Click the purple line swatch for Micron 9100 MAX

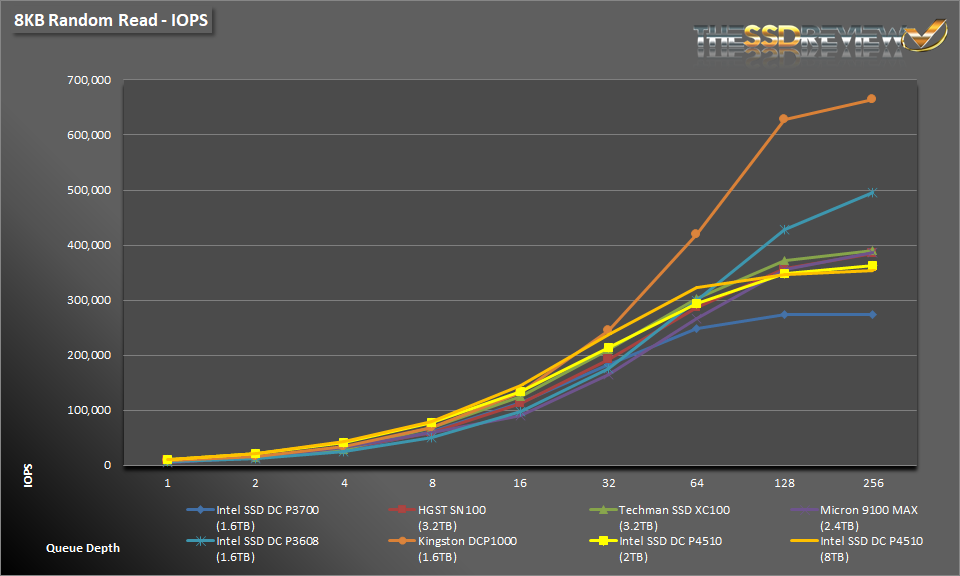804,510
